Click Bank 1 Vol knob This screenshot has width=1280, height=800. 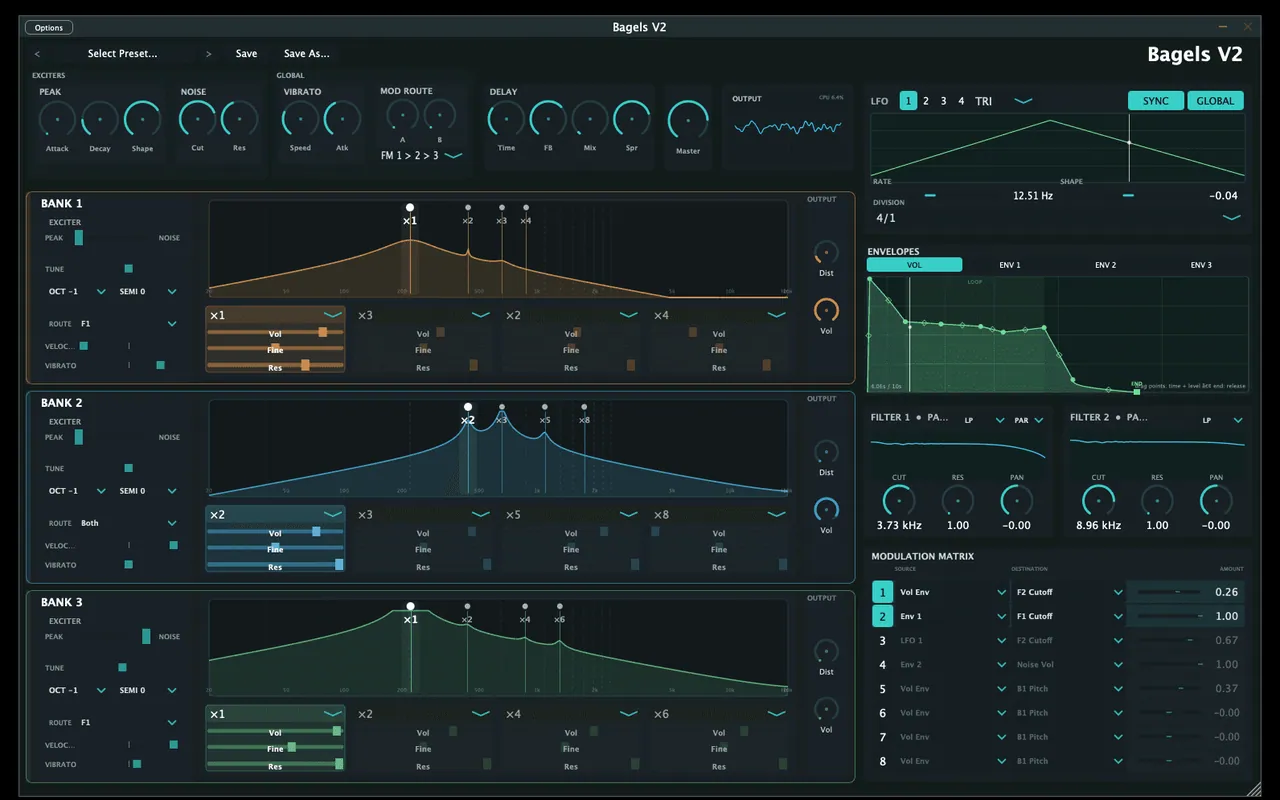[826, 311]
